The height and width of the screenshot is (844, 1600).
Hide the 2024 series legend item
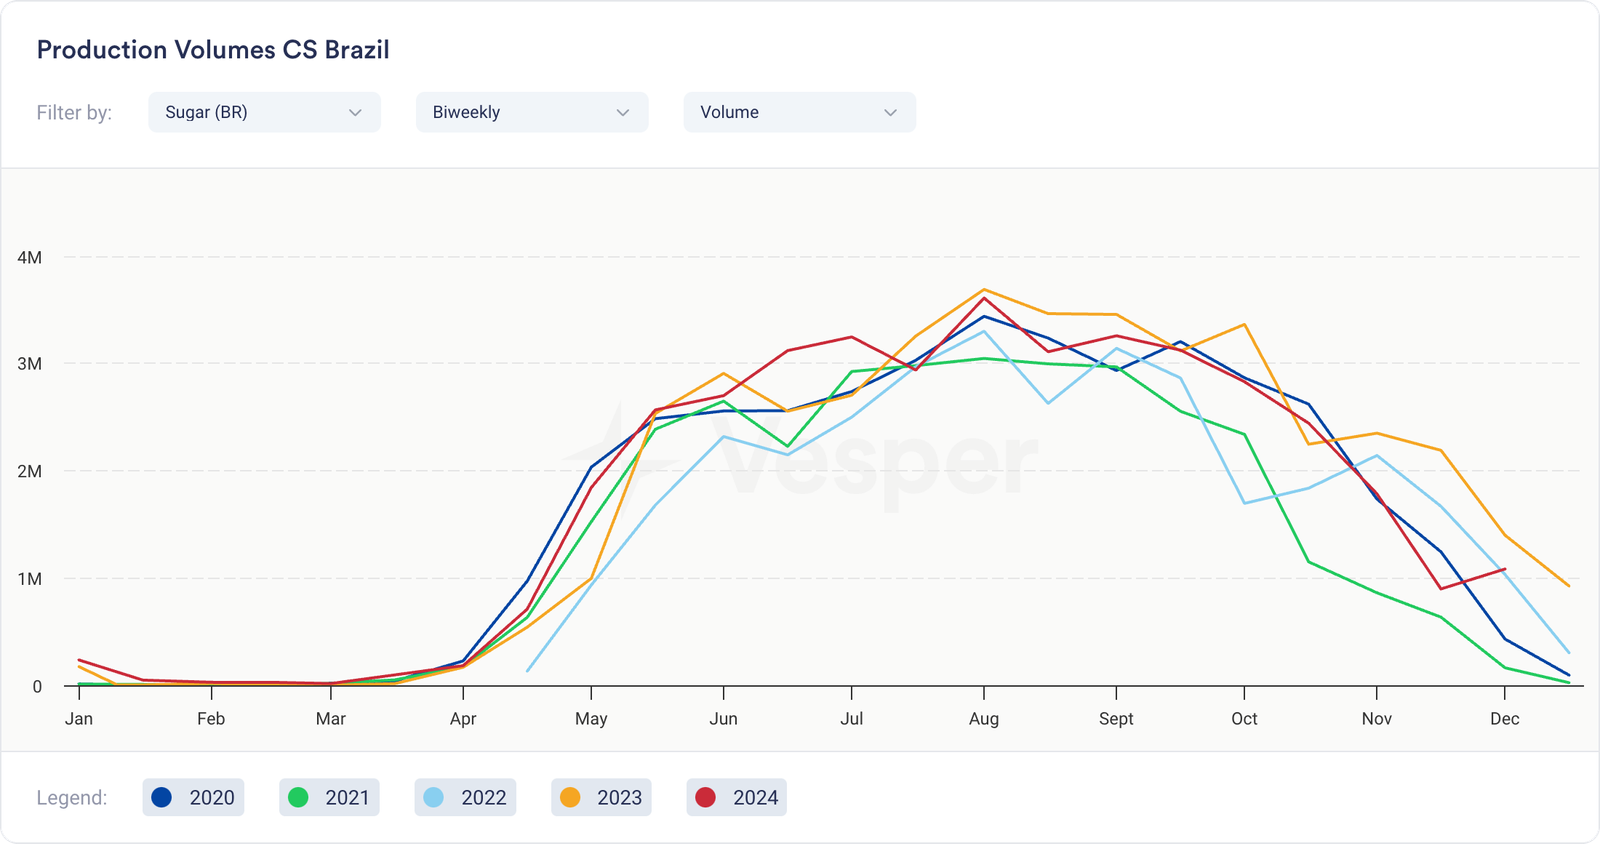click(x=737, y=797)
